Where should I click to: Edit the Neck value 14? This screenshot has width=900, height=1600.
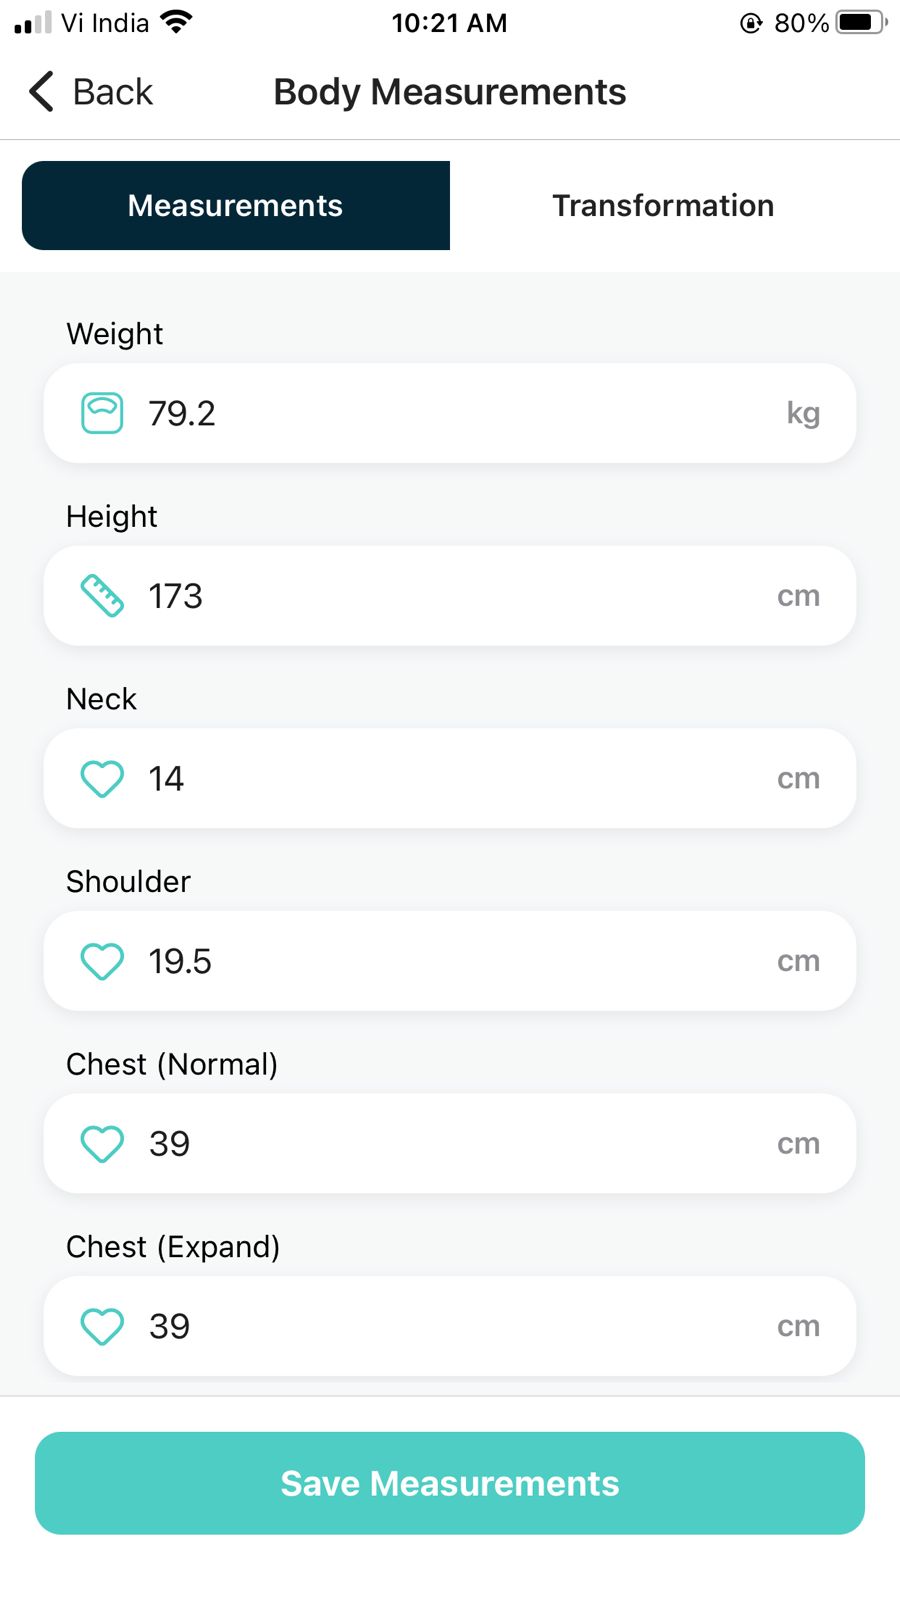(x=166, y=779)
